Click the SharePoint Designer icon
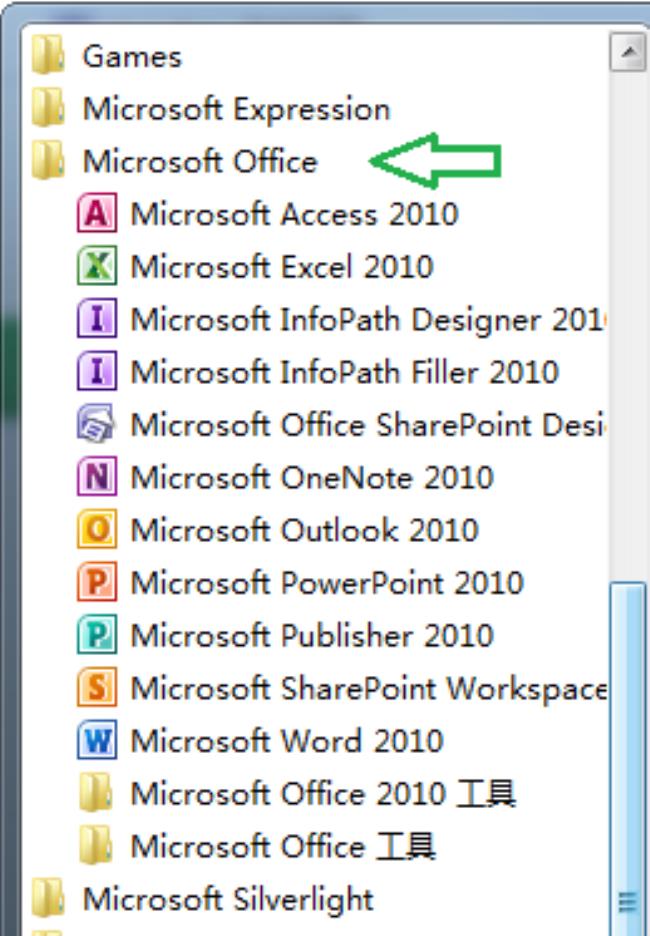 pyautogui.click(x=96, y=425)
